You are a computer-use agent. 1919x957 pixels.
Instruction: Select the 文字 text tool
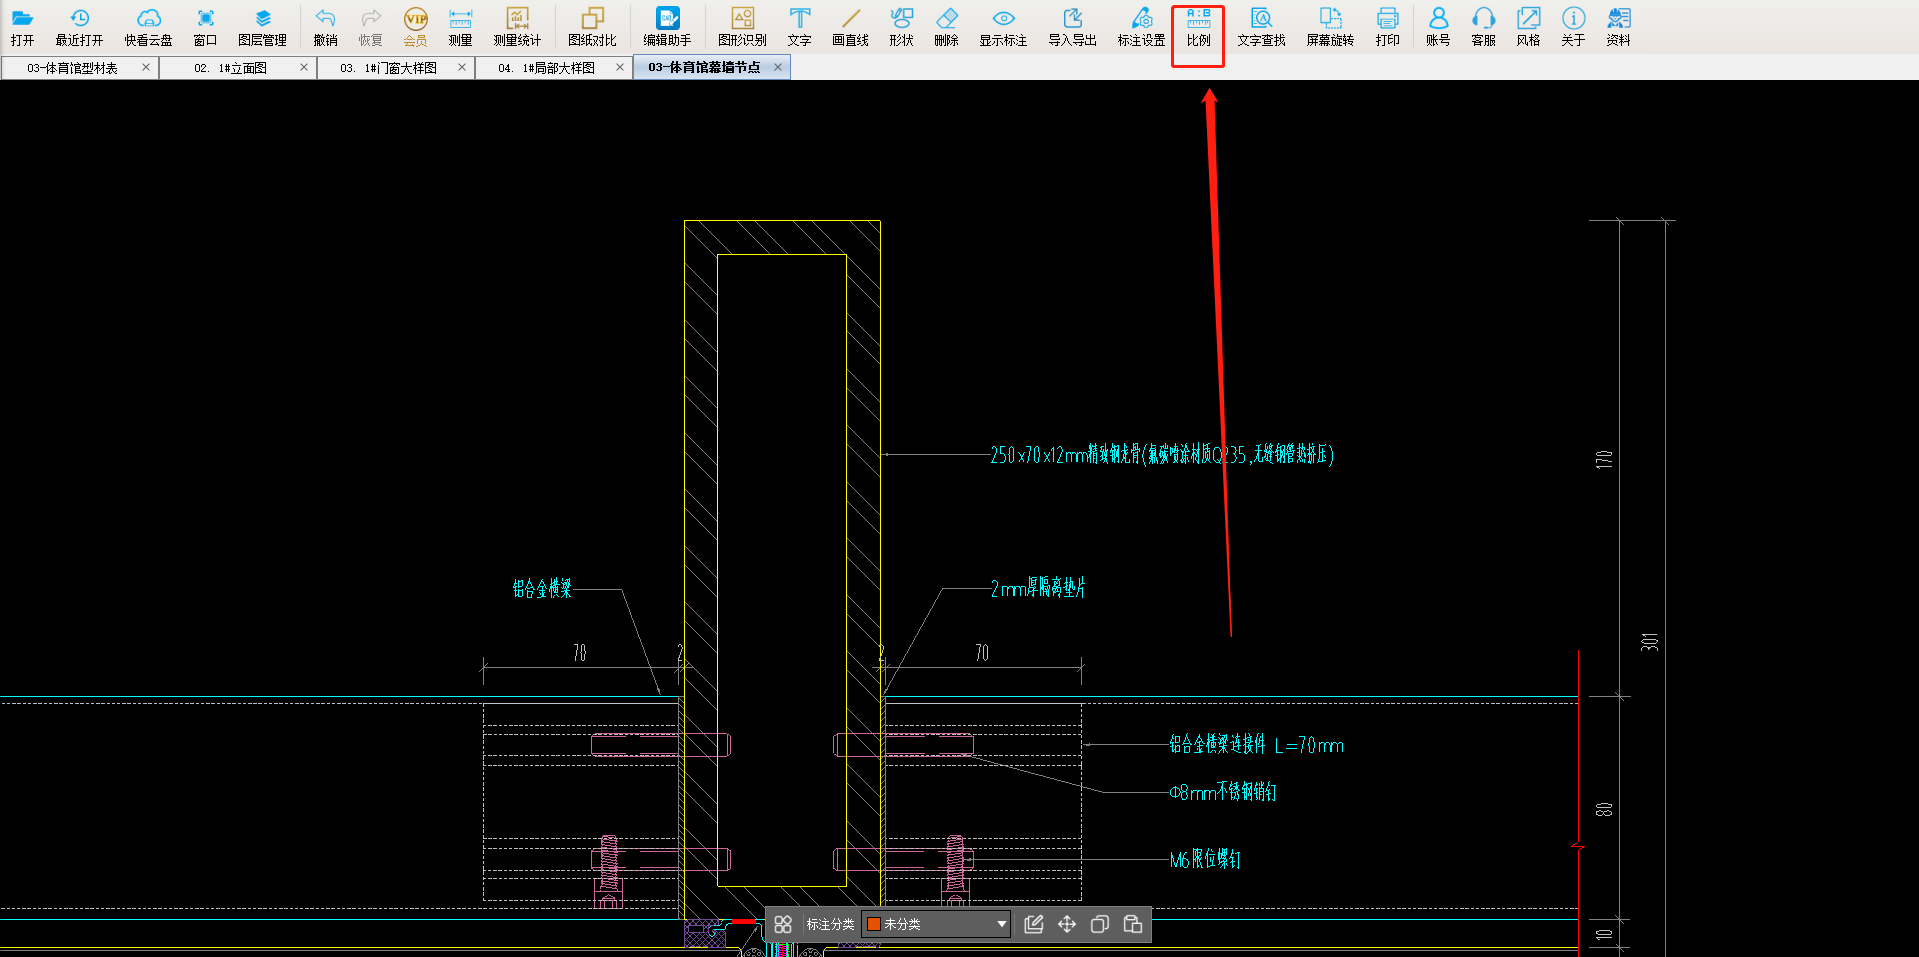pos(799,27)
